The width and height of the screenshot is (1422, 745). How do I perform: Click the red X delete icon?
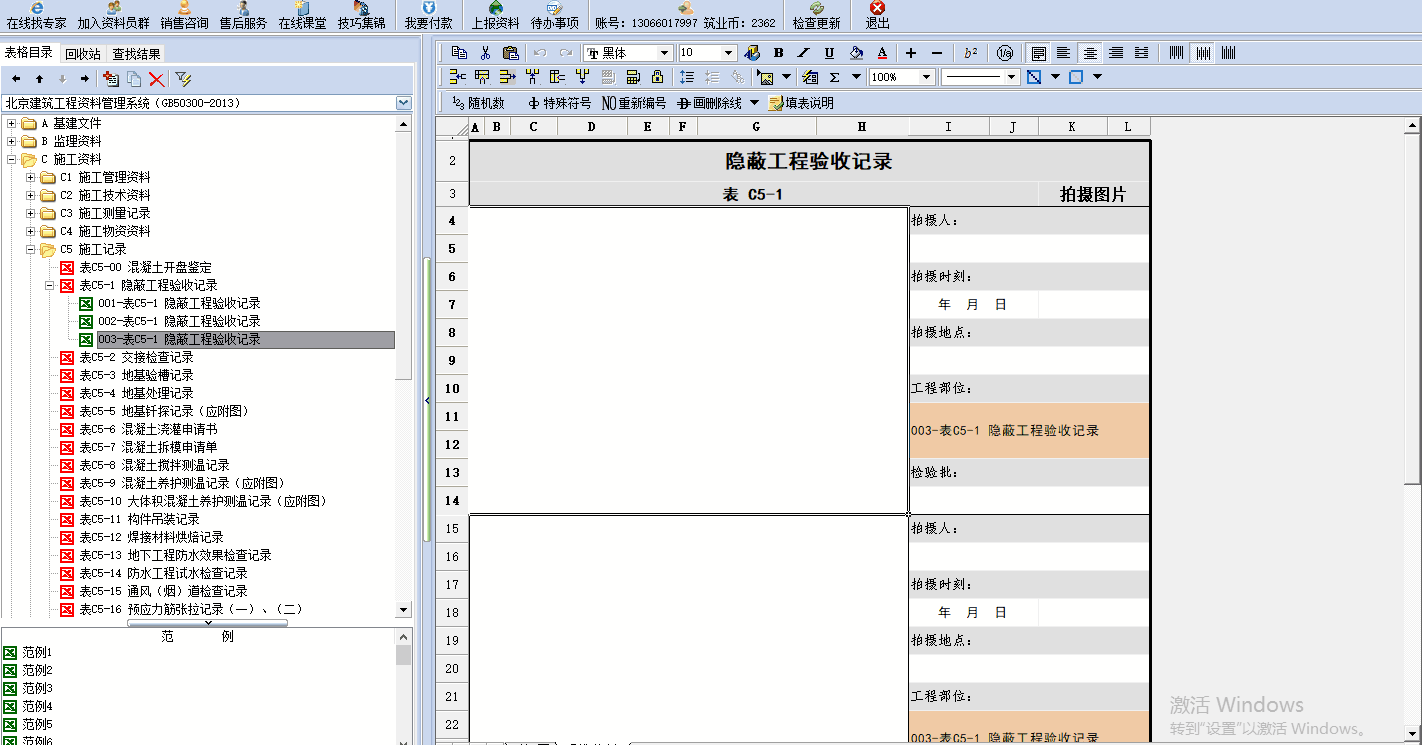click(157, 79)
